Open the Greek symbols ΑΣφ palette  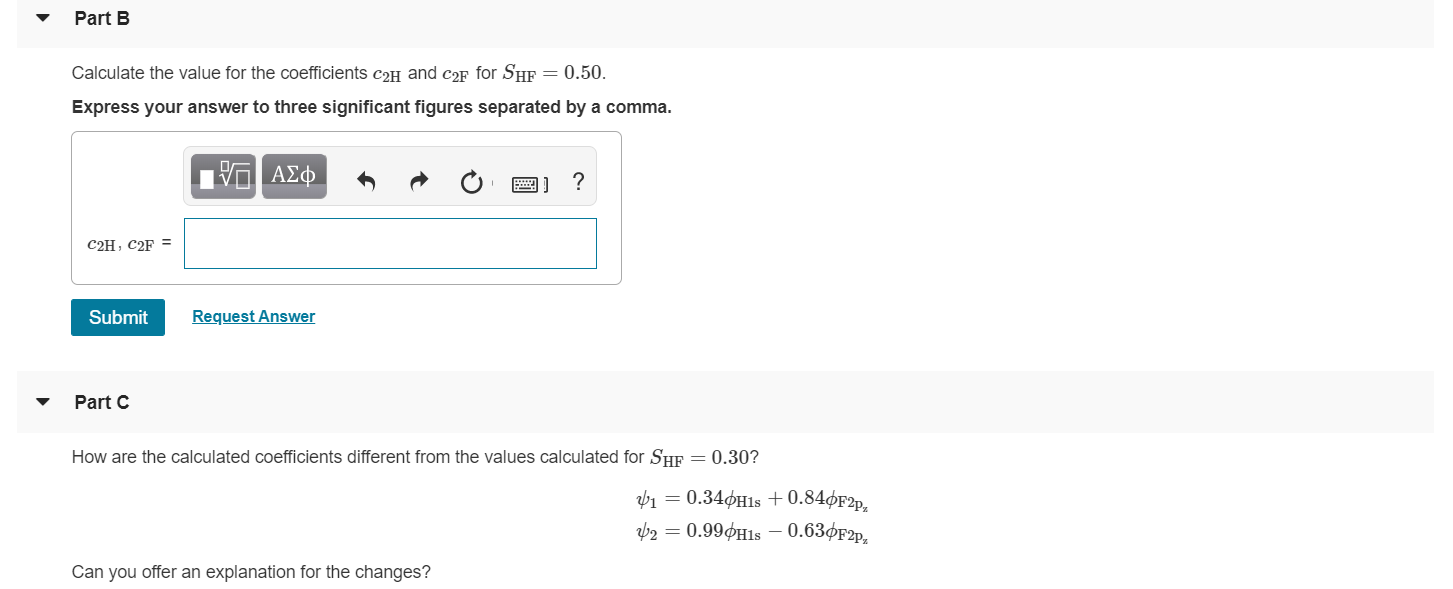(293, 176)
